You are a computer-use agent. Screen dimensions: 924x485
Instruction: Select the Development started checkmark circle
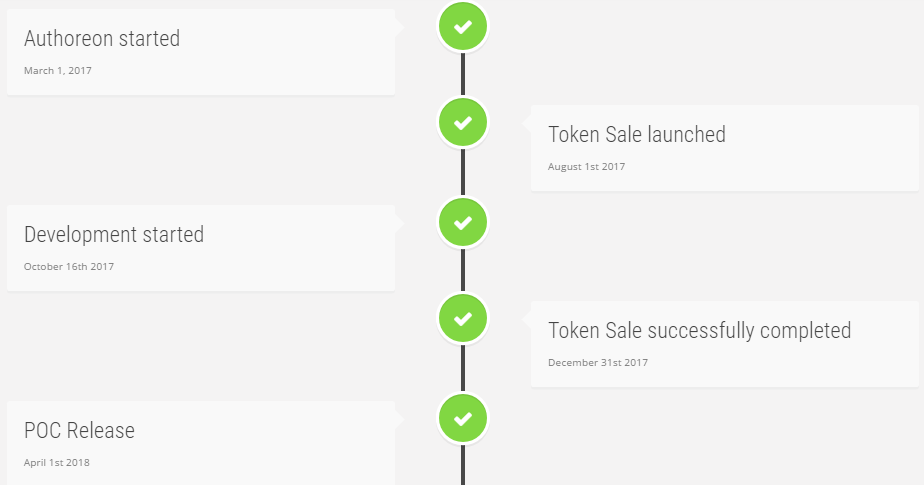click(x=463, y=223)
